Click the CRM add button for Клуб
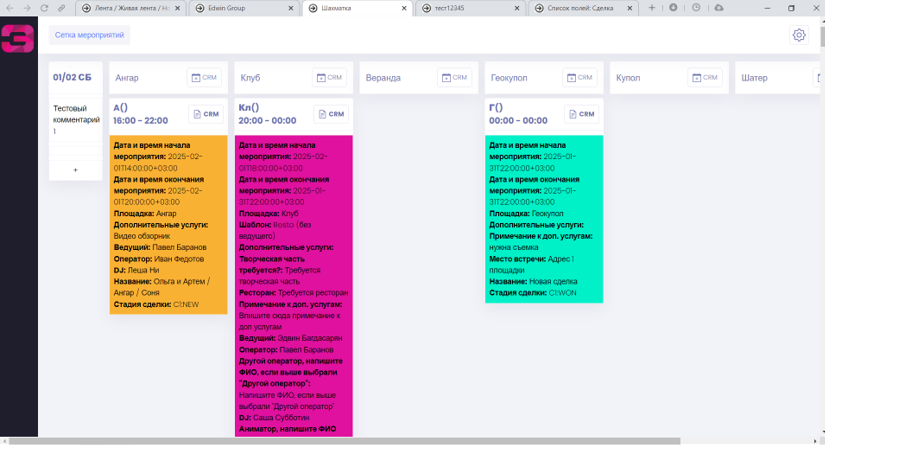 tap(329, 78)
